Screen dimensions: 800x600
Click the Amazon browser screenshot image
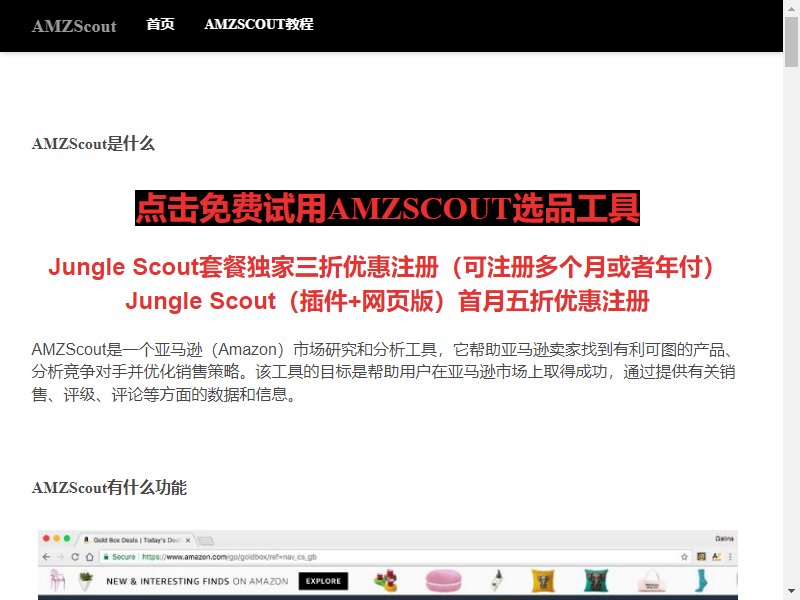[x=388, y=565]
